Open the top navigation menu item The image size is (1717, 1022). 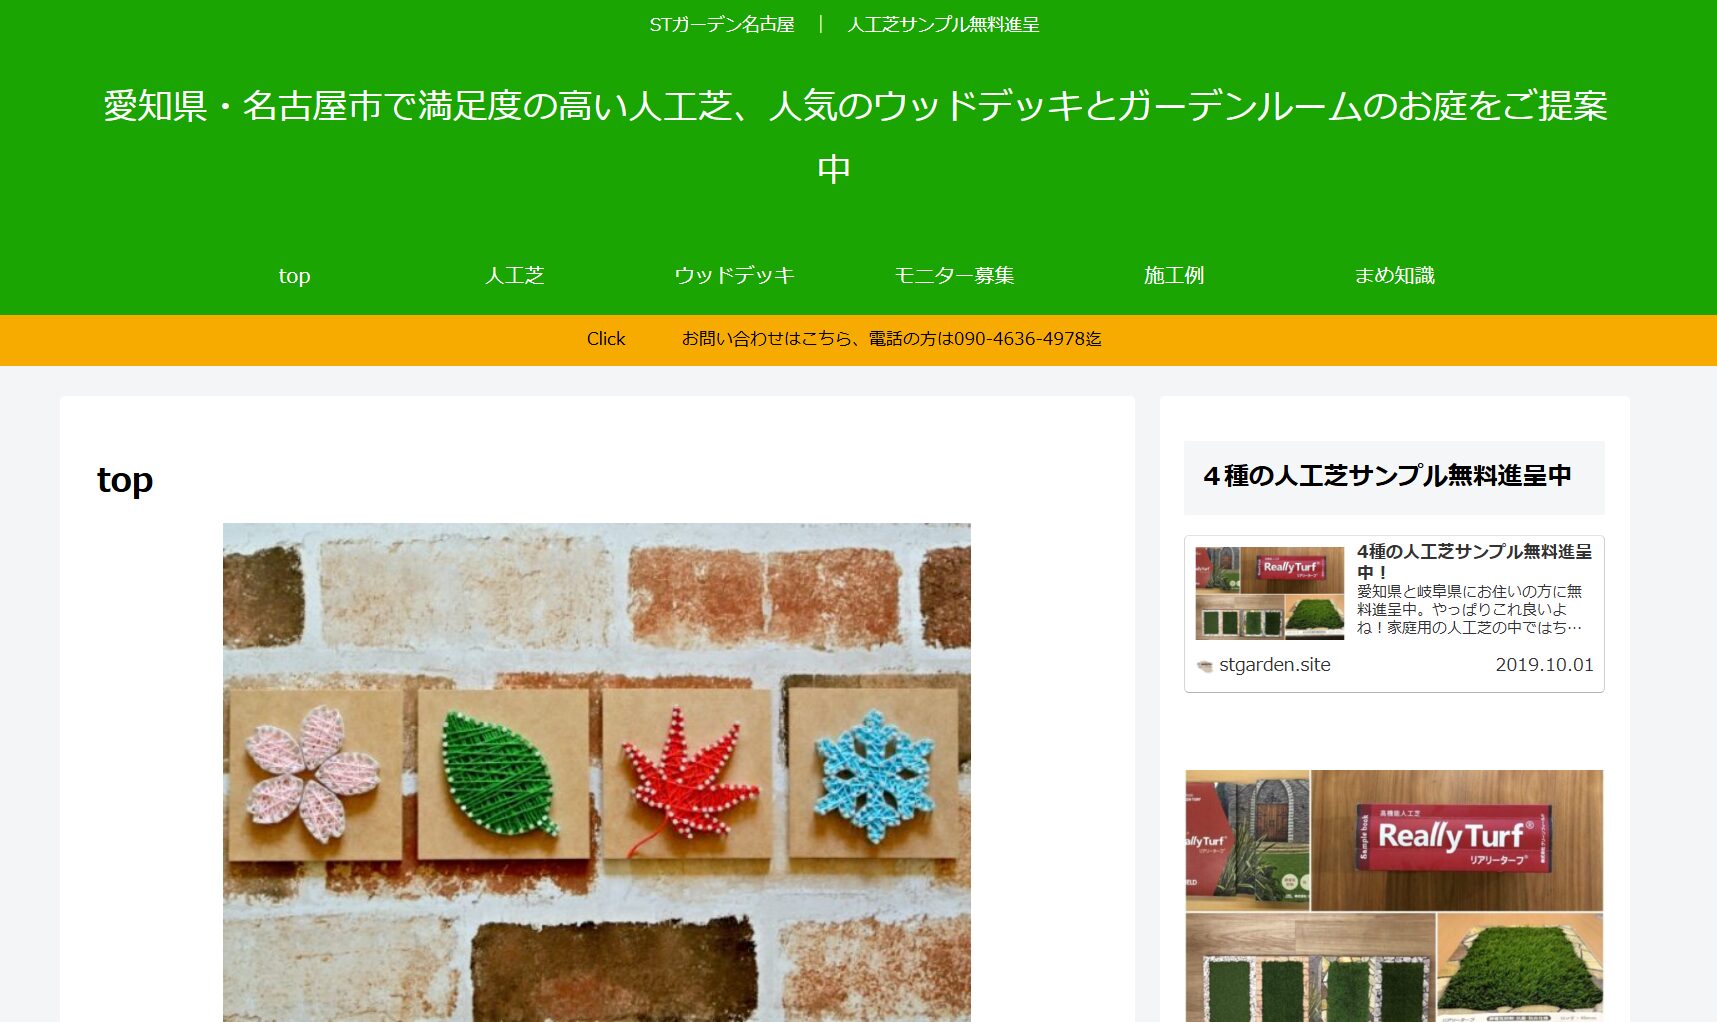click(x=294, y=275)
